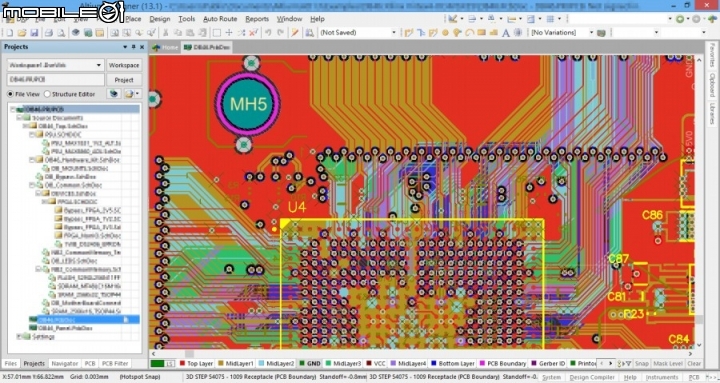Switch to the Home document tab

(165, 47)
